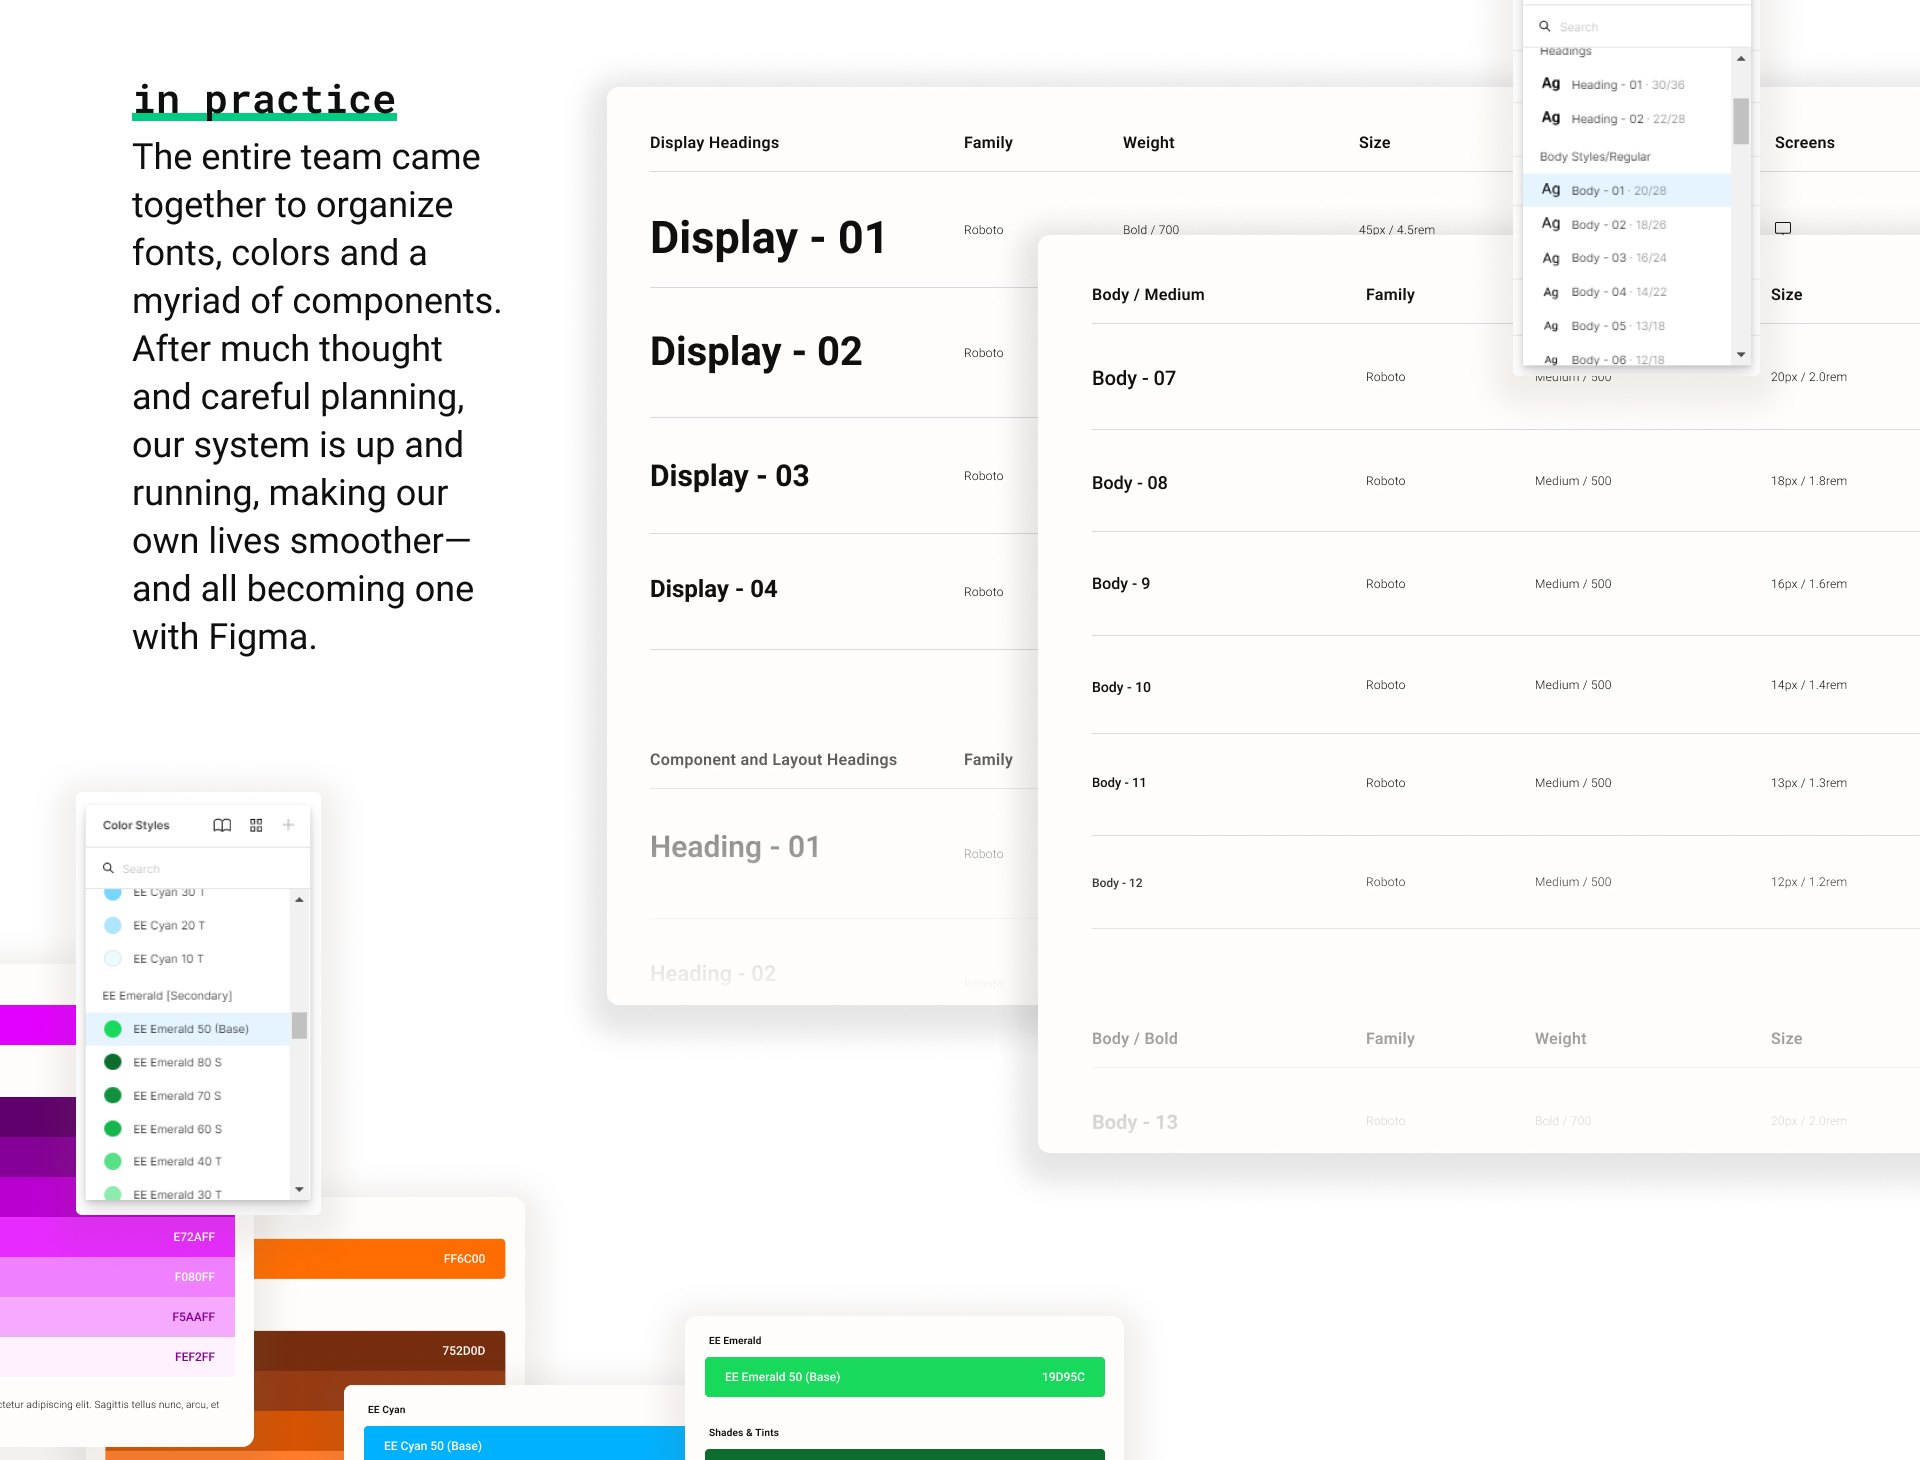Click the 752D0D brown color bar
Viewport: 1920px width, 1460px height.
click(379, 1350)
